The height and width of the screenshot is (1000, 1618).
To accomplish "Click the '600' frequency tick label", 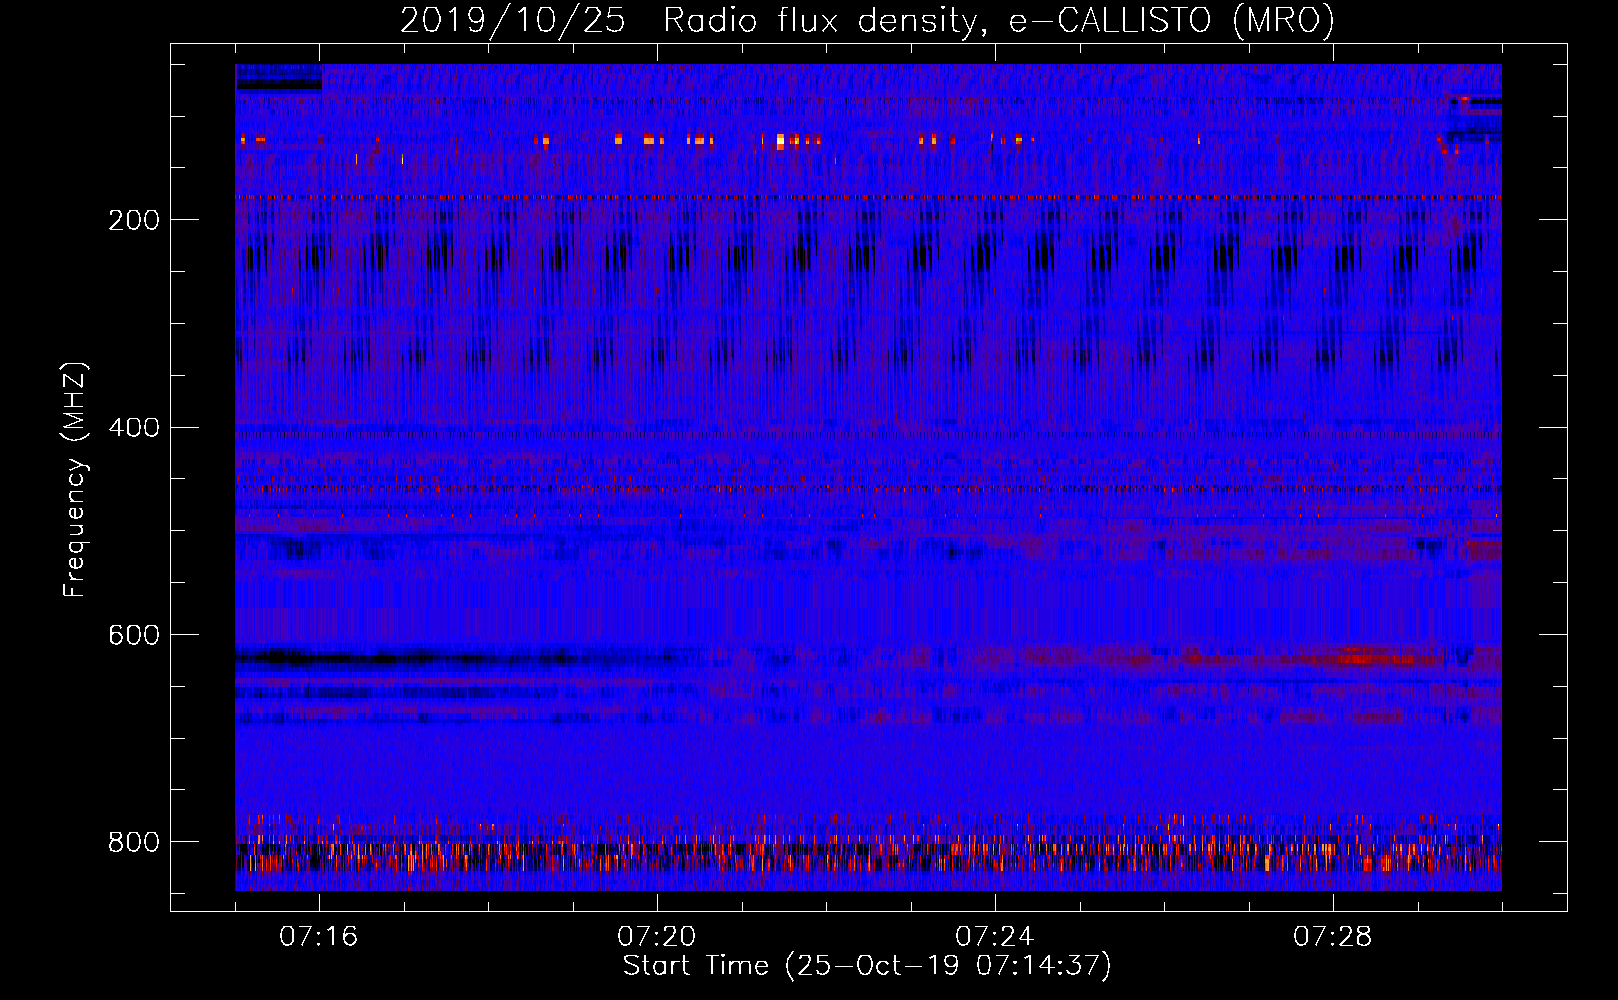I will click(x=134, y=635).
